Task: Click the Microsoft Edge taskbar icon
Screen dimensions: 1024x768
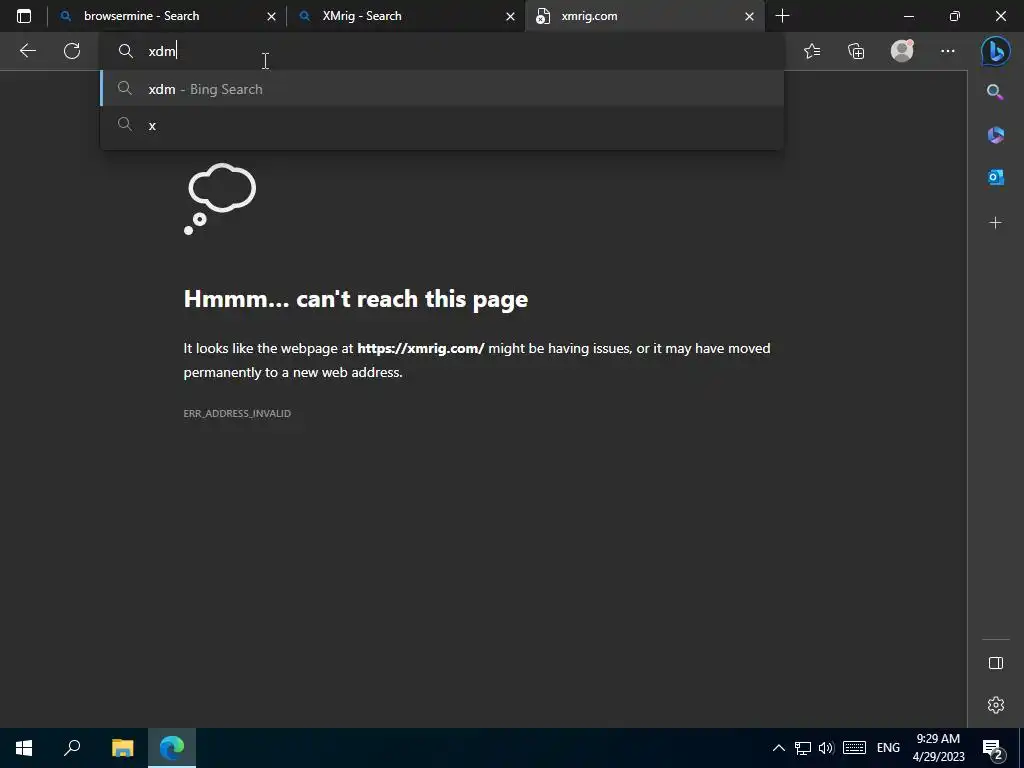Action: pos(172,748)
